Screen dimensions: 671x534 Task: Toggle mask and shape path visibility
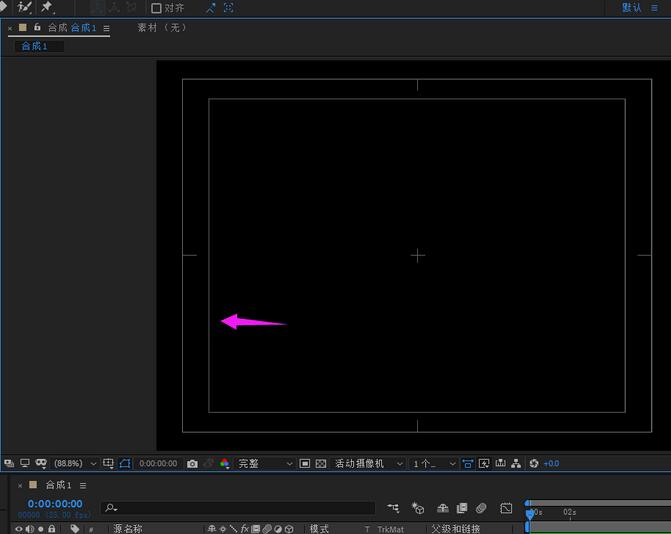[x=125, y=464]
